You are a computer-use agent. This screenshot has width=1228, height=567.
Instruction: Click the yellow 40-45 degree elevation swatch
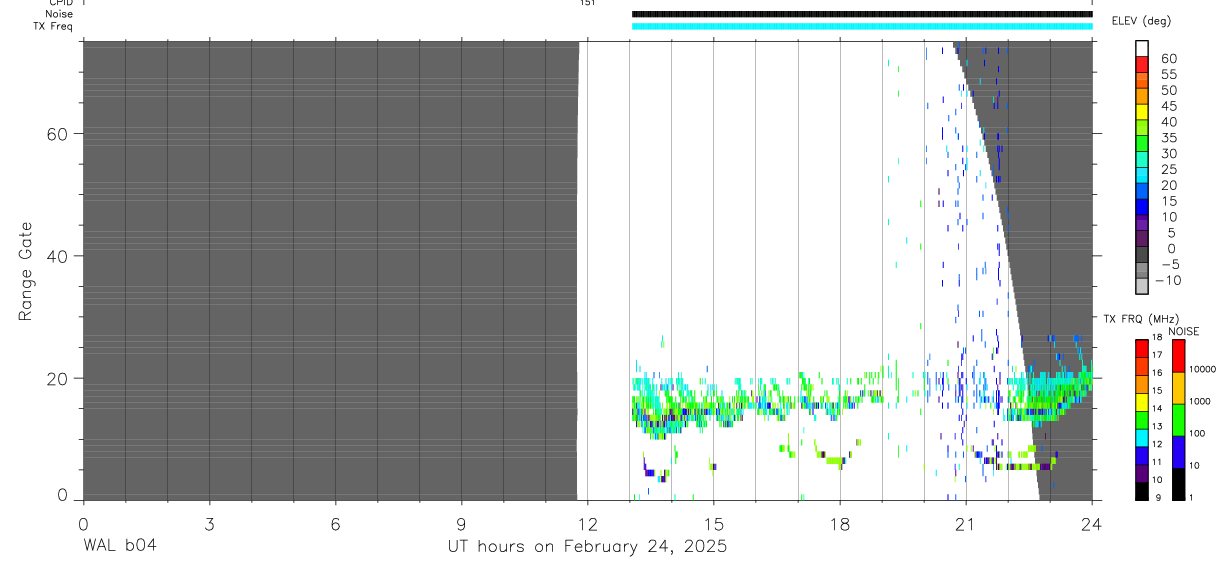1142,112
